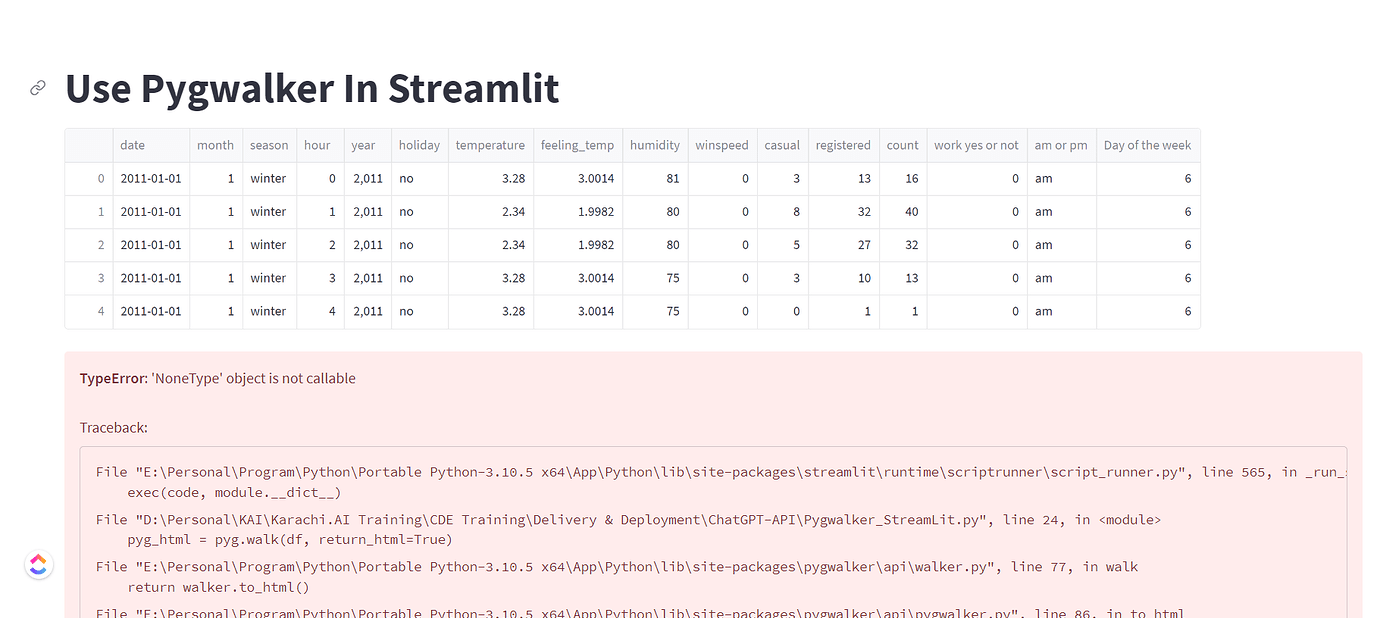
Task: Select the "registered" column header
Action: 843,145
